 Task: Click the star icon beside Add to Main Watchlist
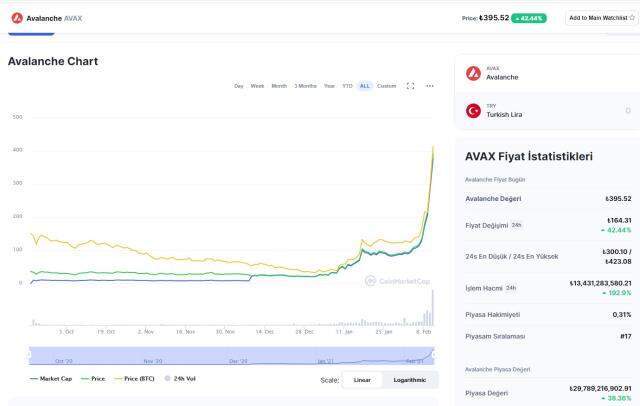click(x=632, y=18)
